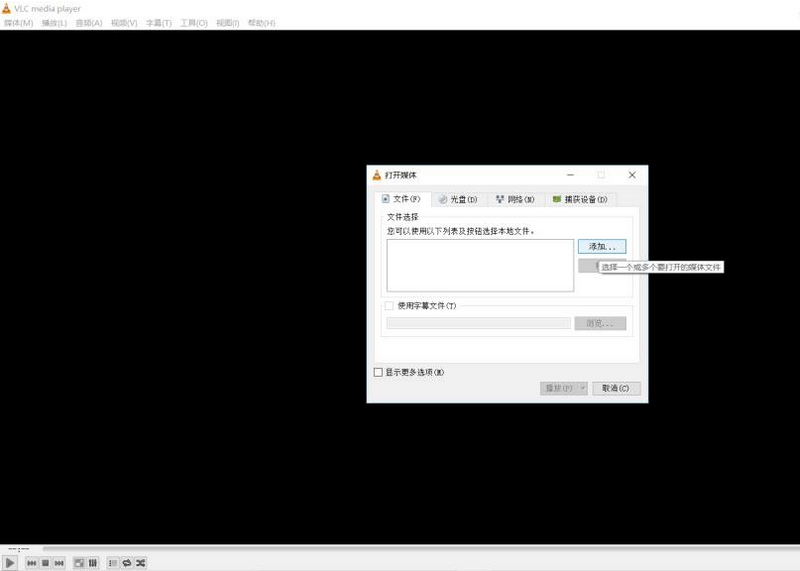Viewport: 800px width, 571px height.
Task: Skip to the next media track
Action: pos(59,563)
